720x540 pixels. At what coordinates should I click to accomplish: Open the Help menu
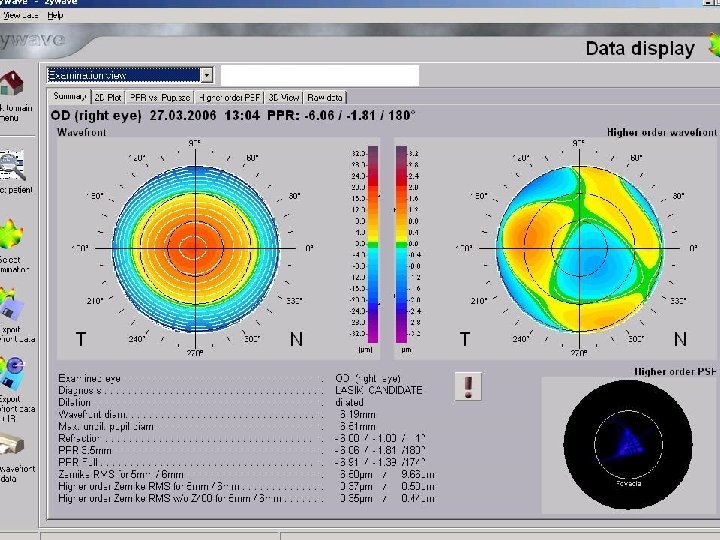[x=55, y=15]
